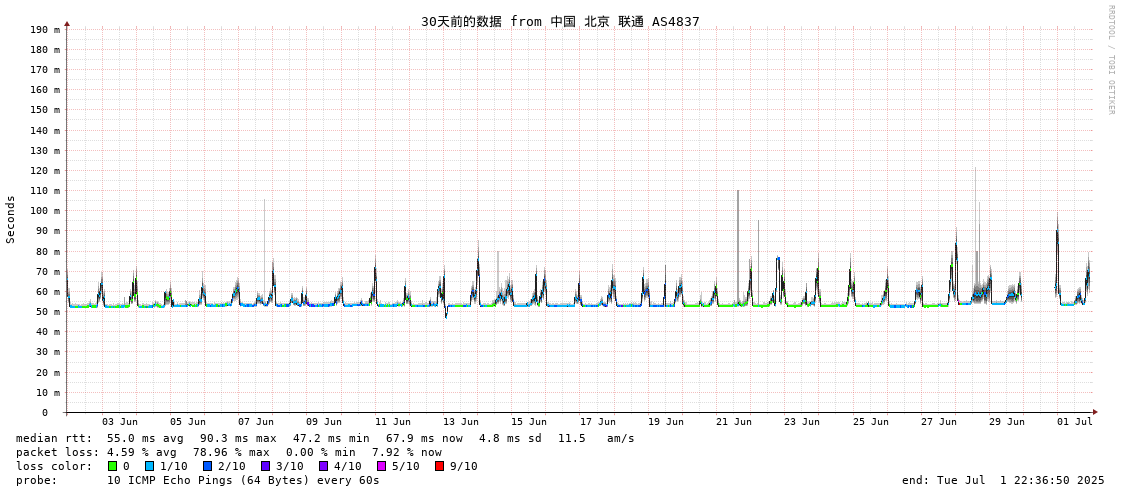Click the 55.0 ms avg value
The height and width of the screenshot is (494, 1121).
pos(145,438)
